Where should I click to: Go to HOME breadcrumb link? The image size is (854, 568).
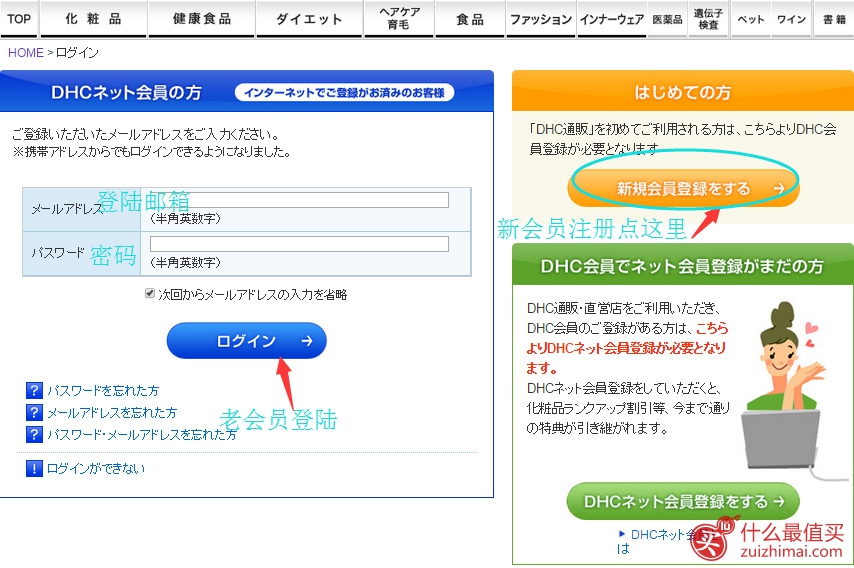click(x=26, y=53)
